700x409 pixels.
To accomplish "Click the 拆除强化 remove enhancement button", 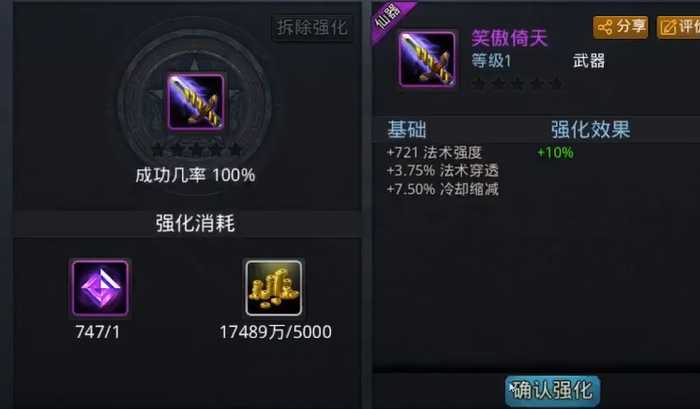I will [312, 27].
